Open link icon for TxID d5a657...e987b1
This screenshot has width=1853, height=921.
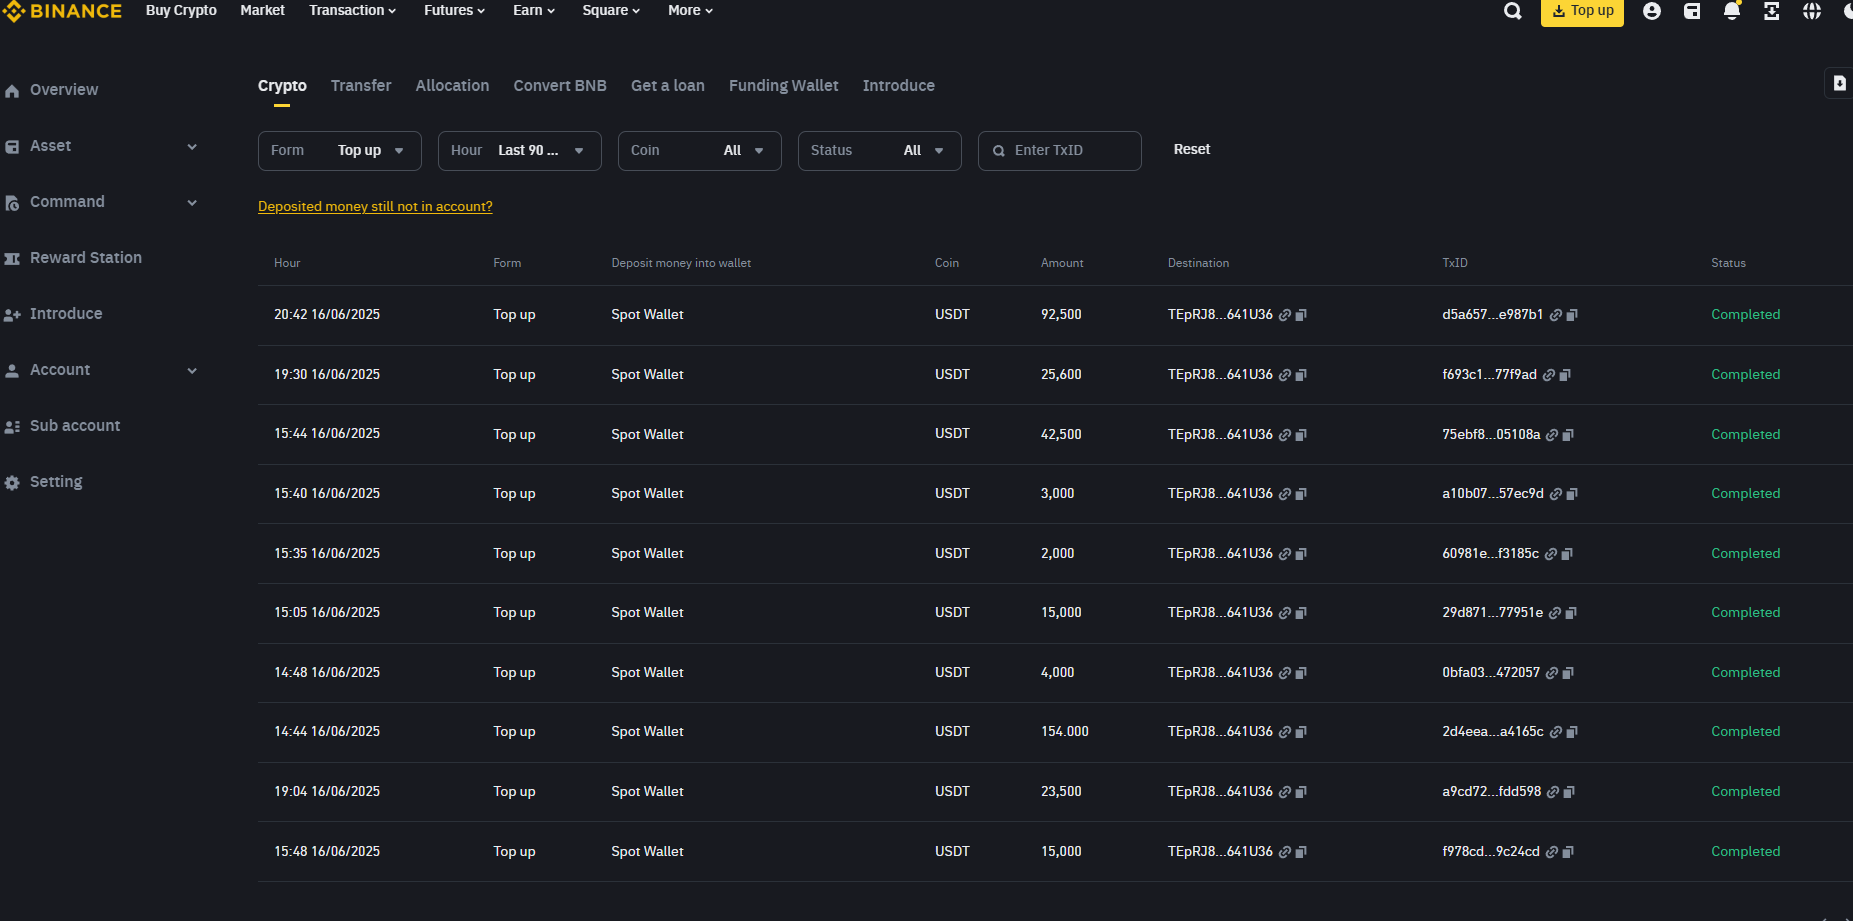click(1556, 315)
